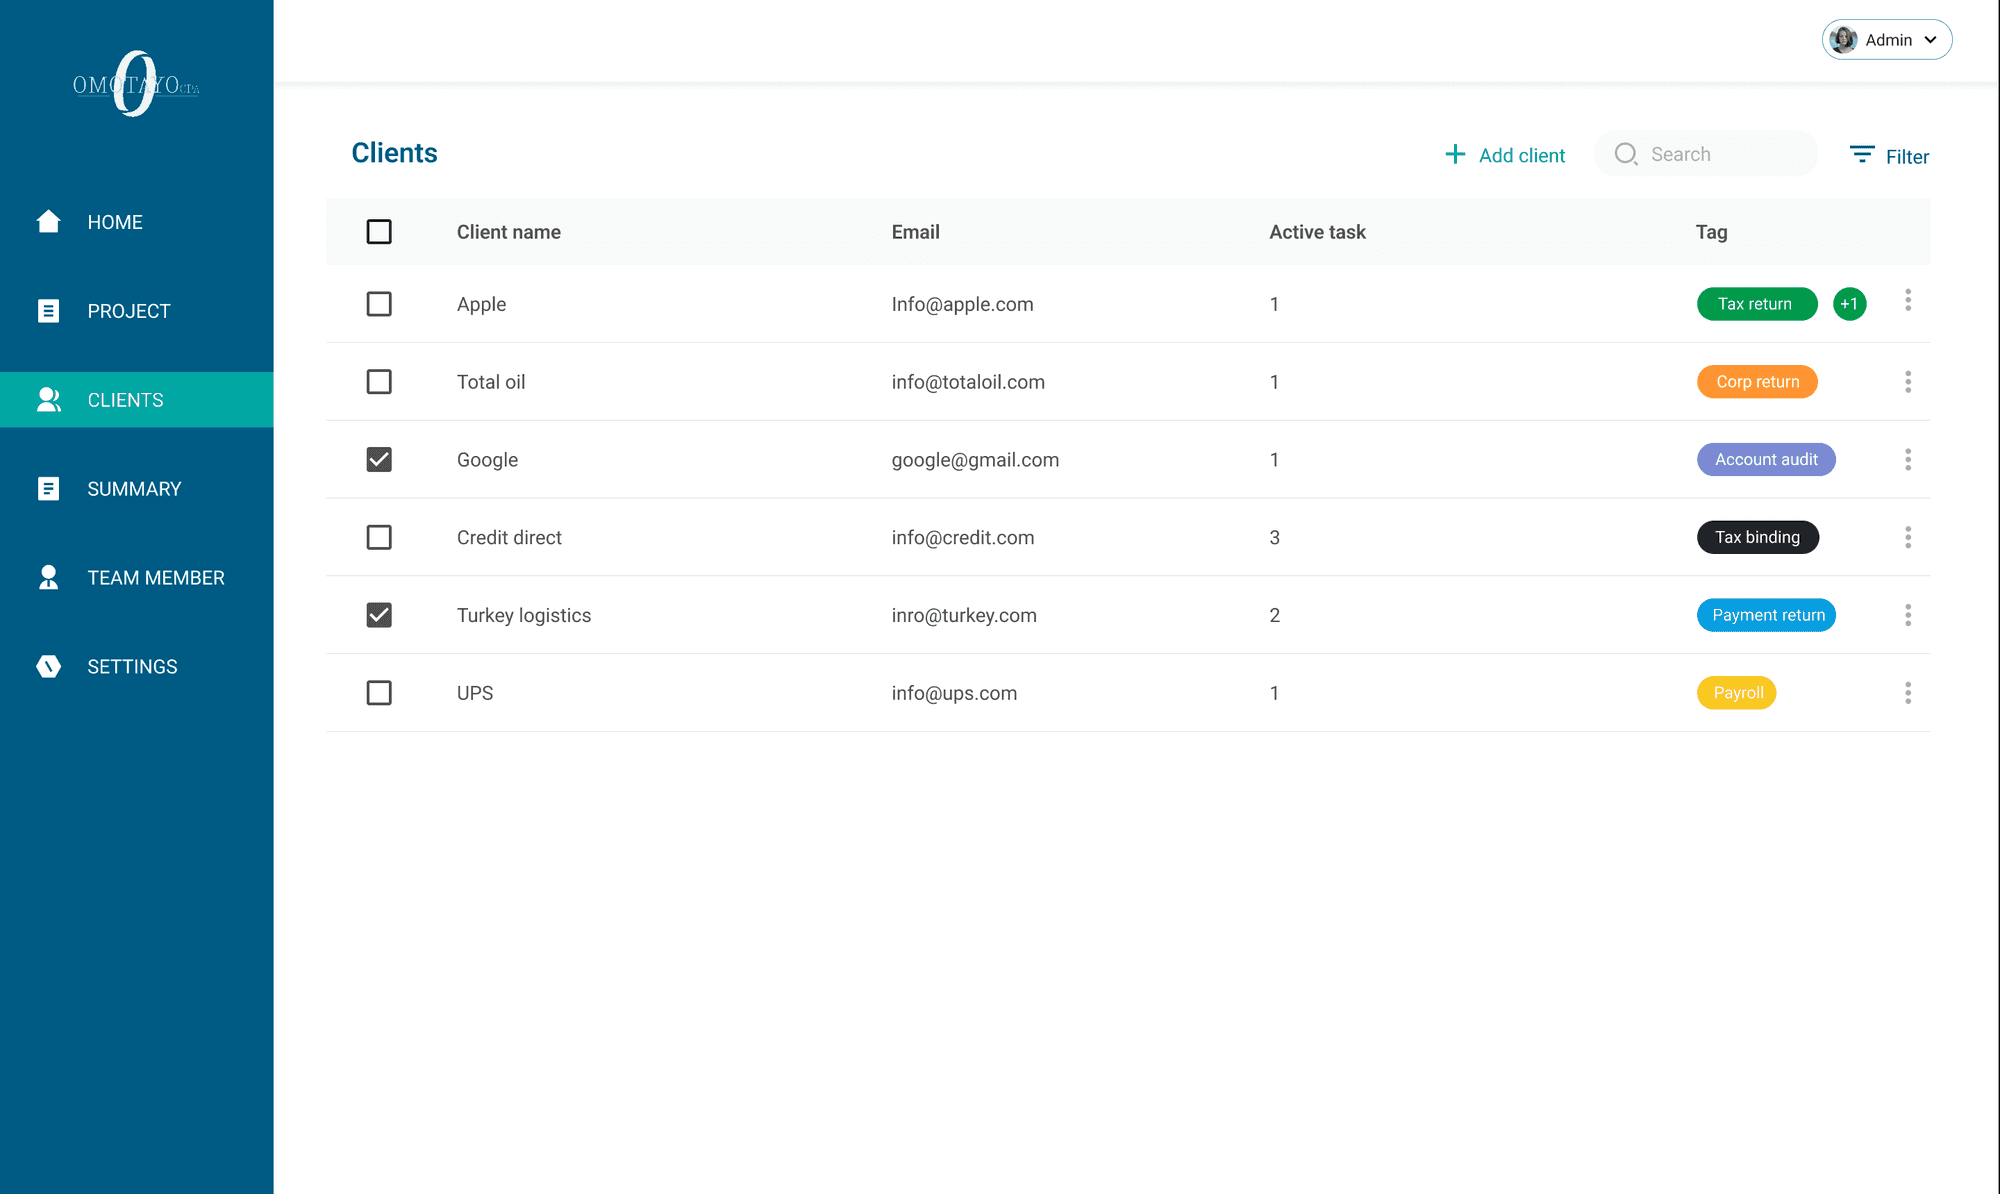Viewport: 2000px width, 1194px height.
Task: Uncheck the Google row checkbox
Action: point(379,459)
